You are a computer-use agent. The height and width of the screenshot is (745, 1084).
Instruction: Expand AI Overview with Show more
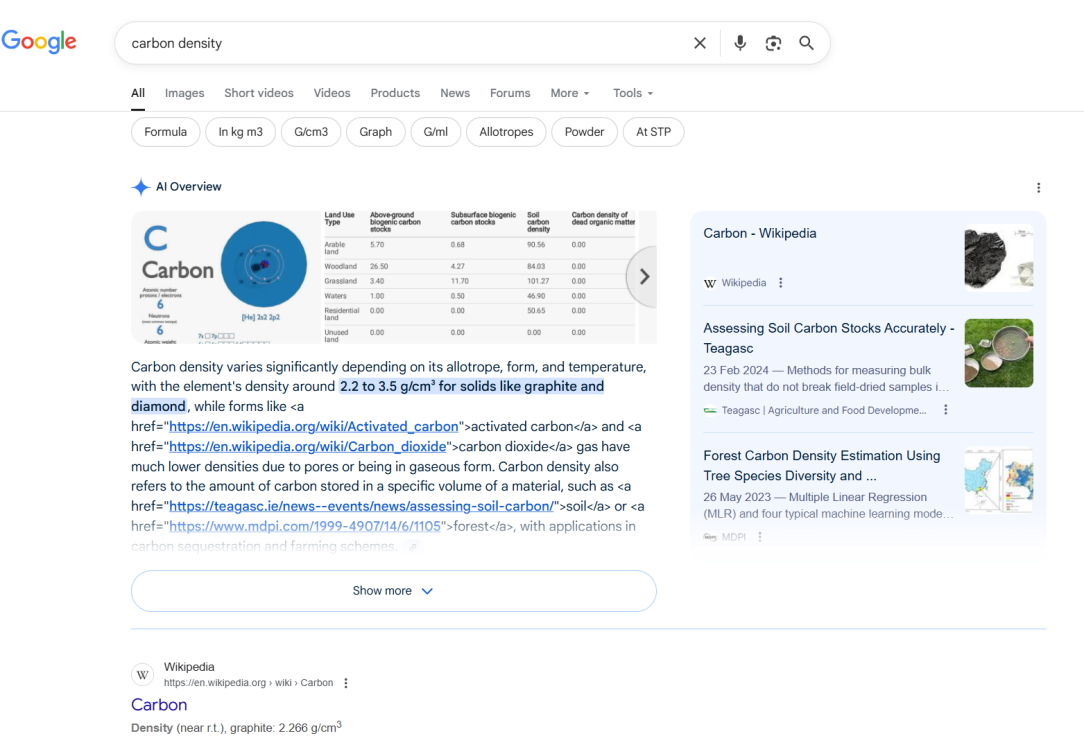[x=393, y=591]
